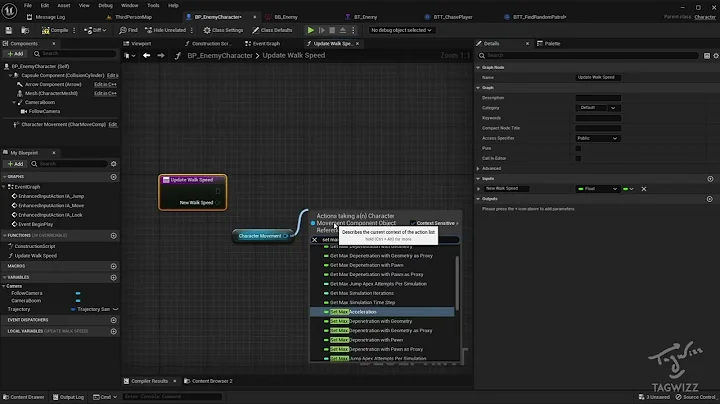The width and height of the screenshot is (720, 404).
Task: Collapse the EventGraph tree
Action: (5, 187)
